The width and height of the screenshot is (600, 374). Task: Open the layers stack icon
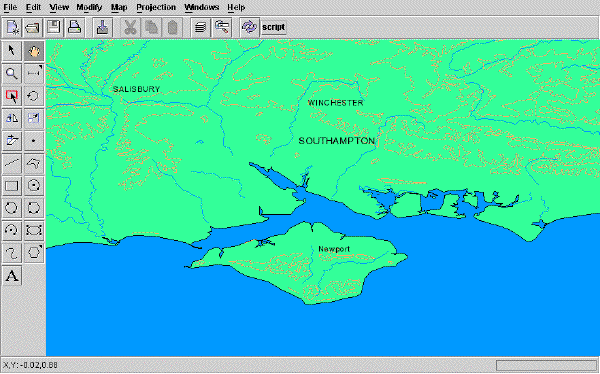tap(200, 28)
